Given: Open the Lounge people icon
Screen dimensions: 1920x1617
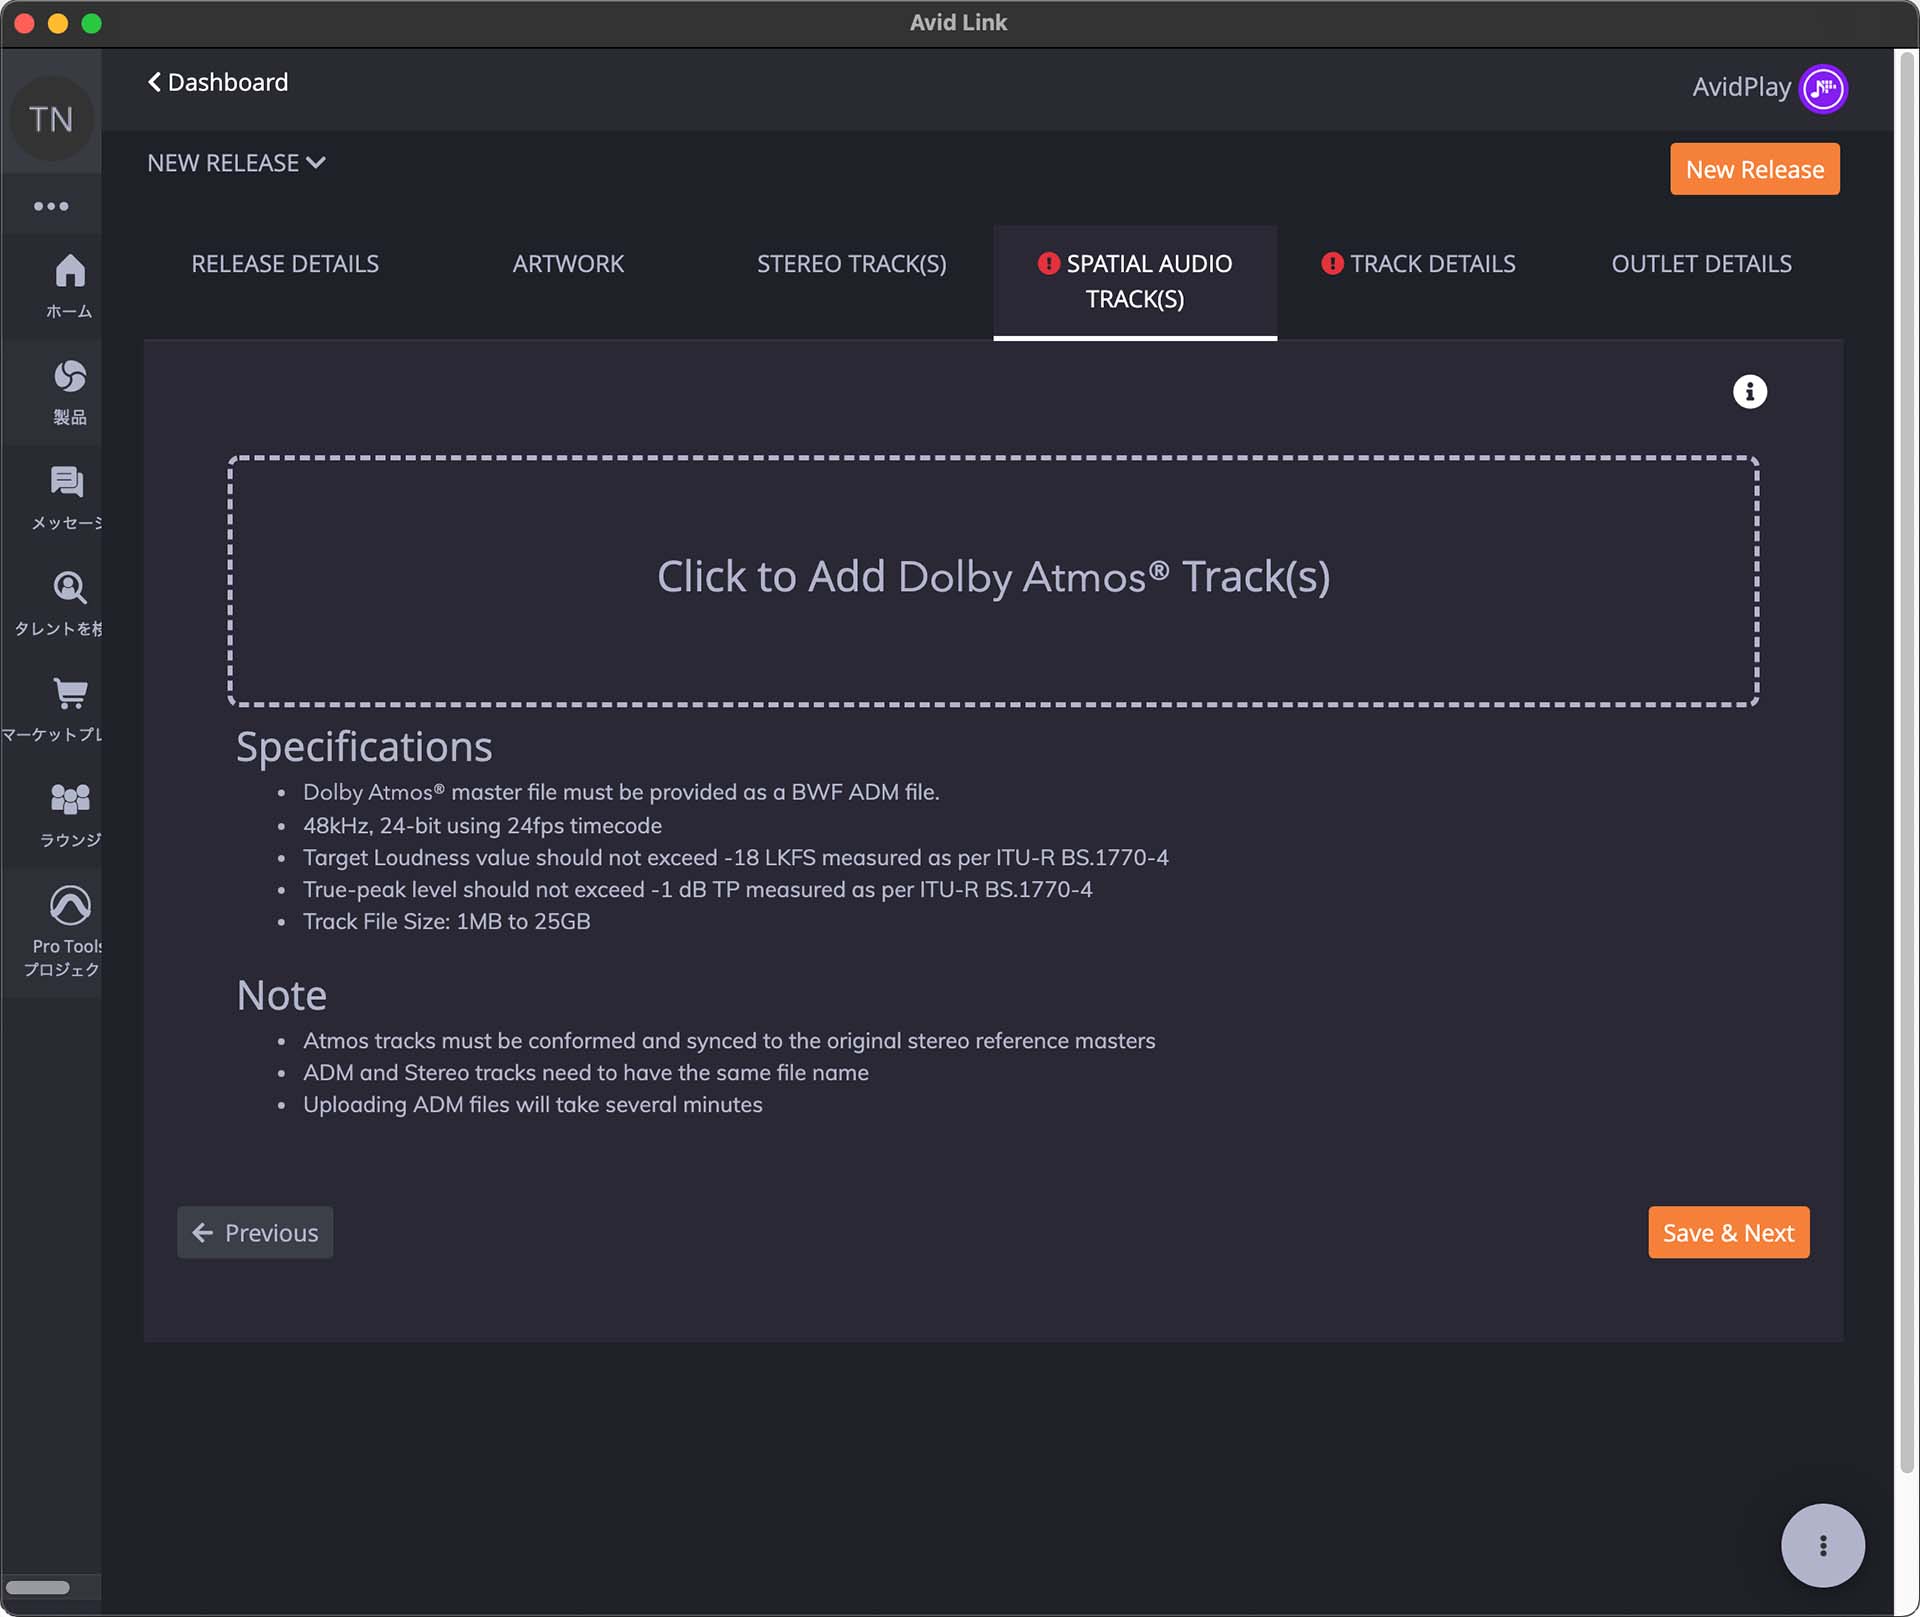Looking at the screenshot, I should [x=69, y=800].
